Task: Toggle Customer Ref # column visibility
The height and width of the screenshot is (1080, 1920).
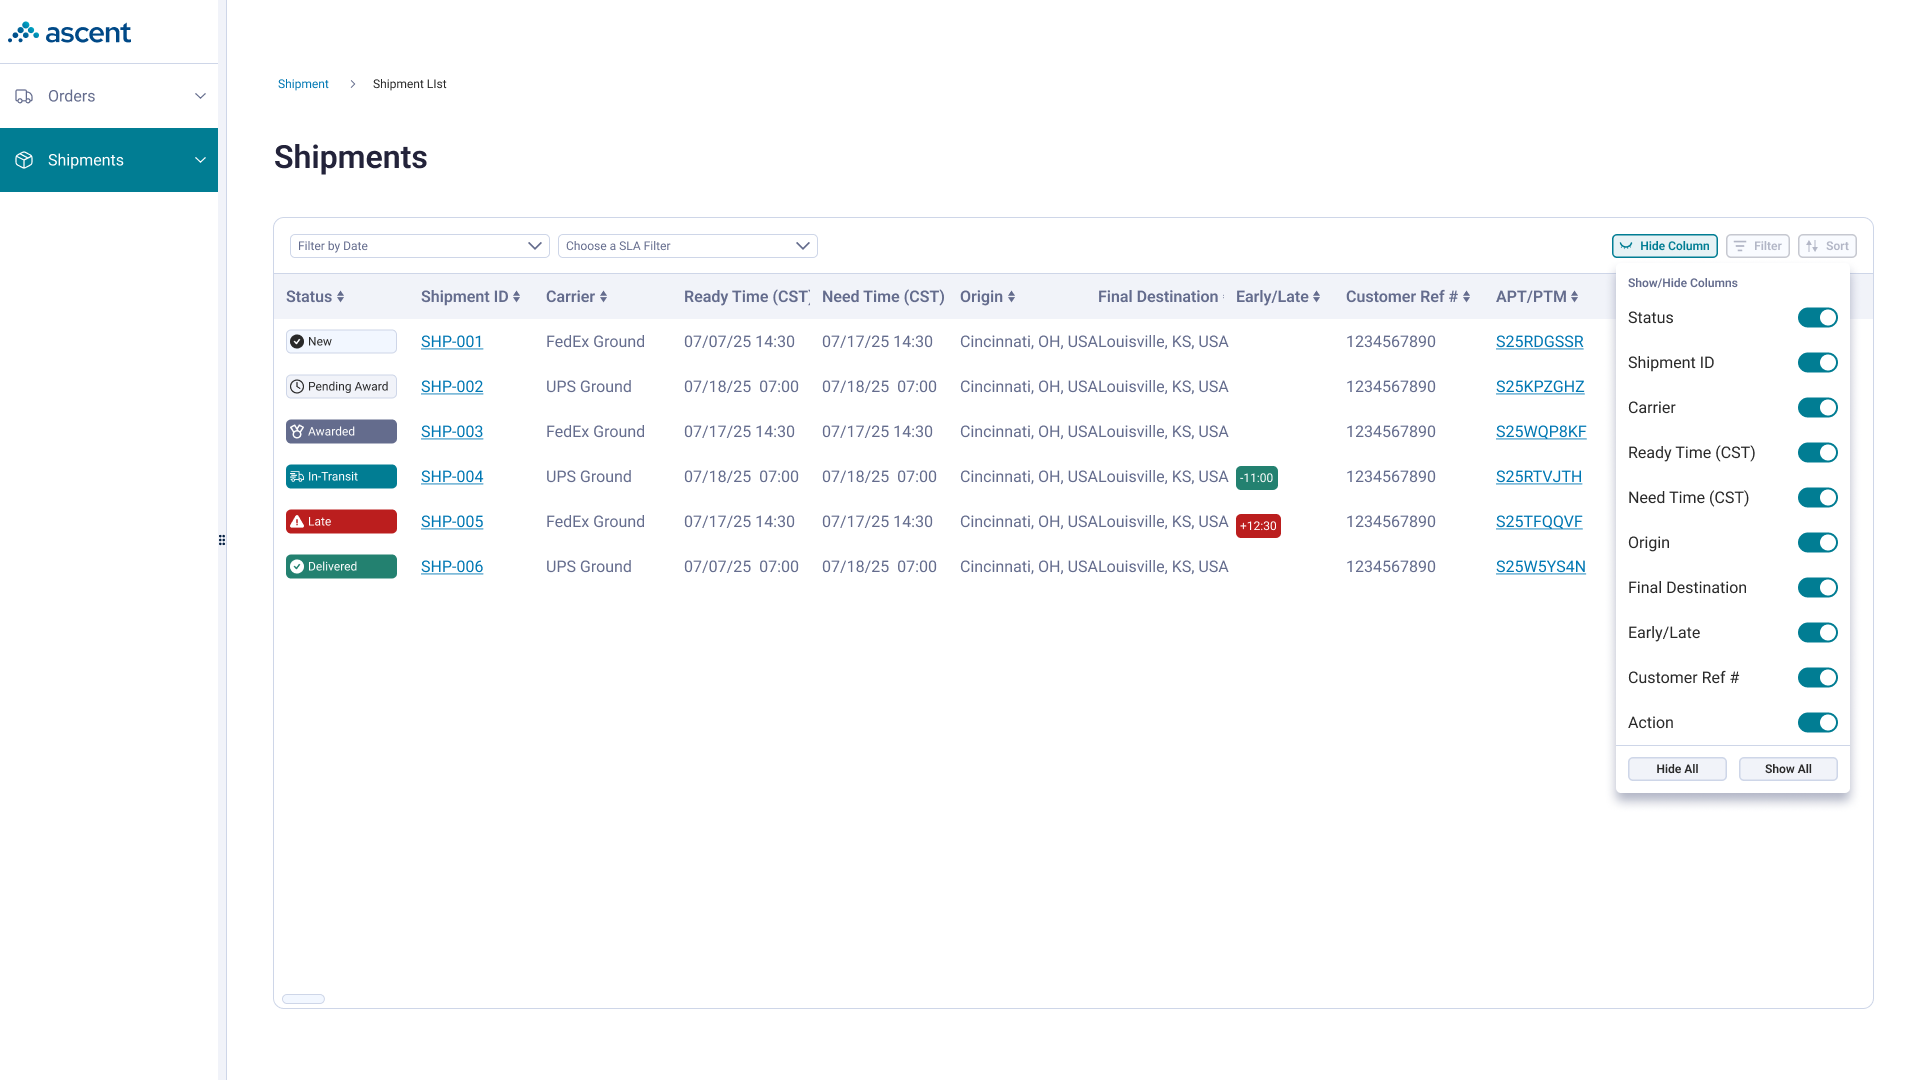Action: point(1817,678)
